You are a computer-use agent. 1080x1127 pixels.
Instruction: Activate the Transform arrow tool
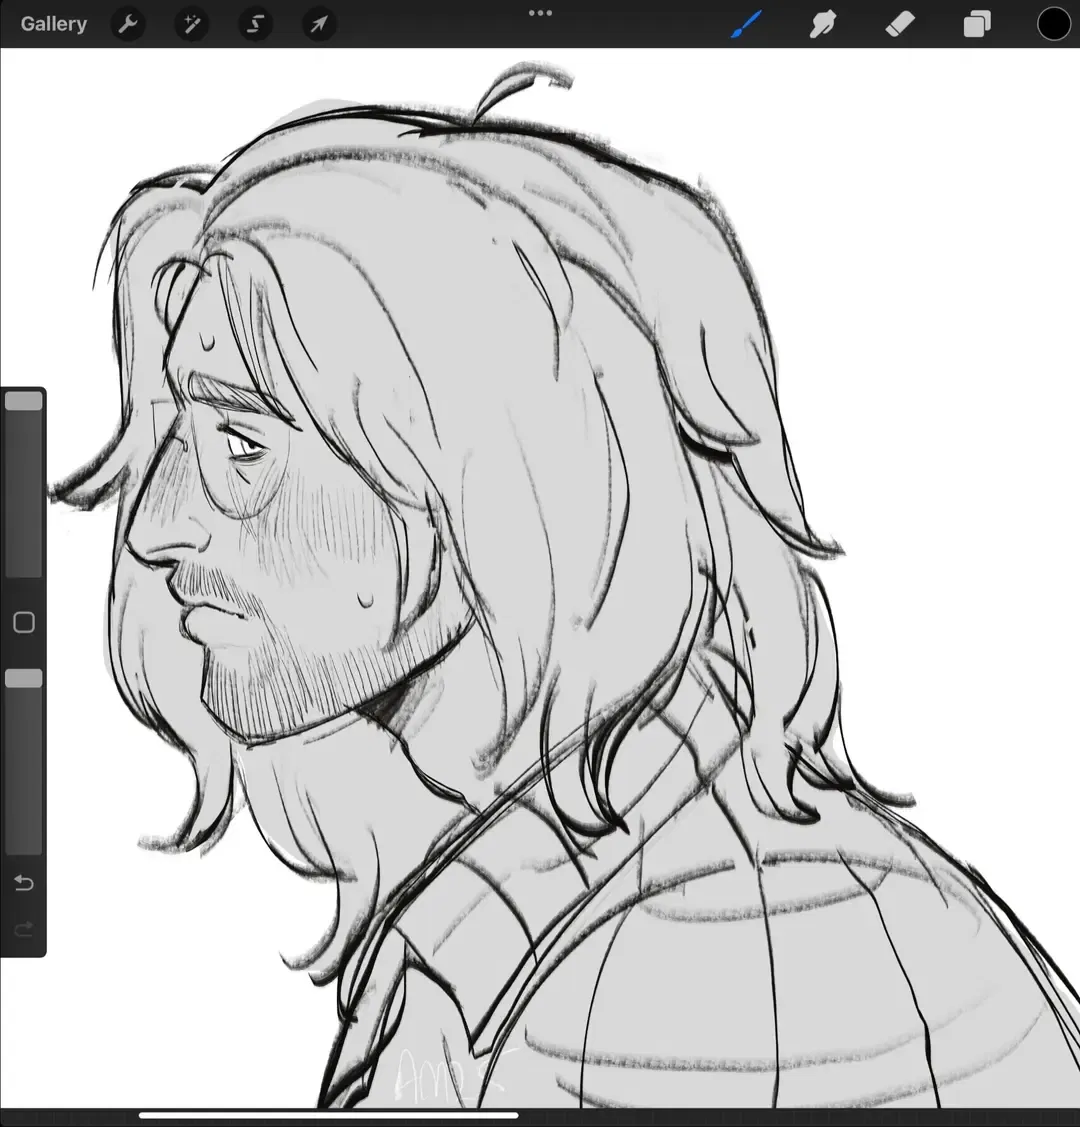318,24
